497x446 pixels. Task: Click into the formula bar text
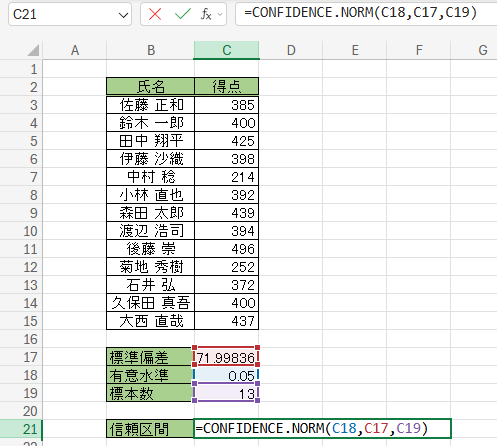point(366,14)
